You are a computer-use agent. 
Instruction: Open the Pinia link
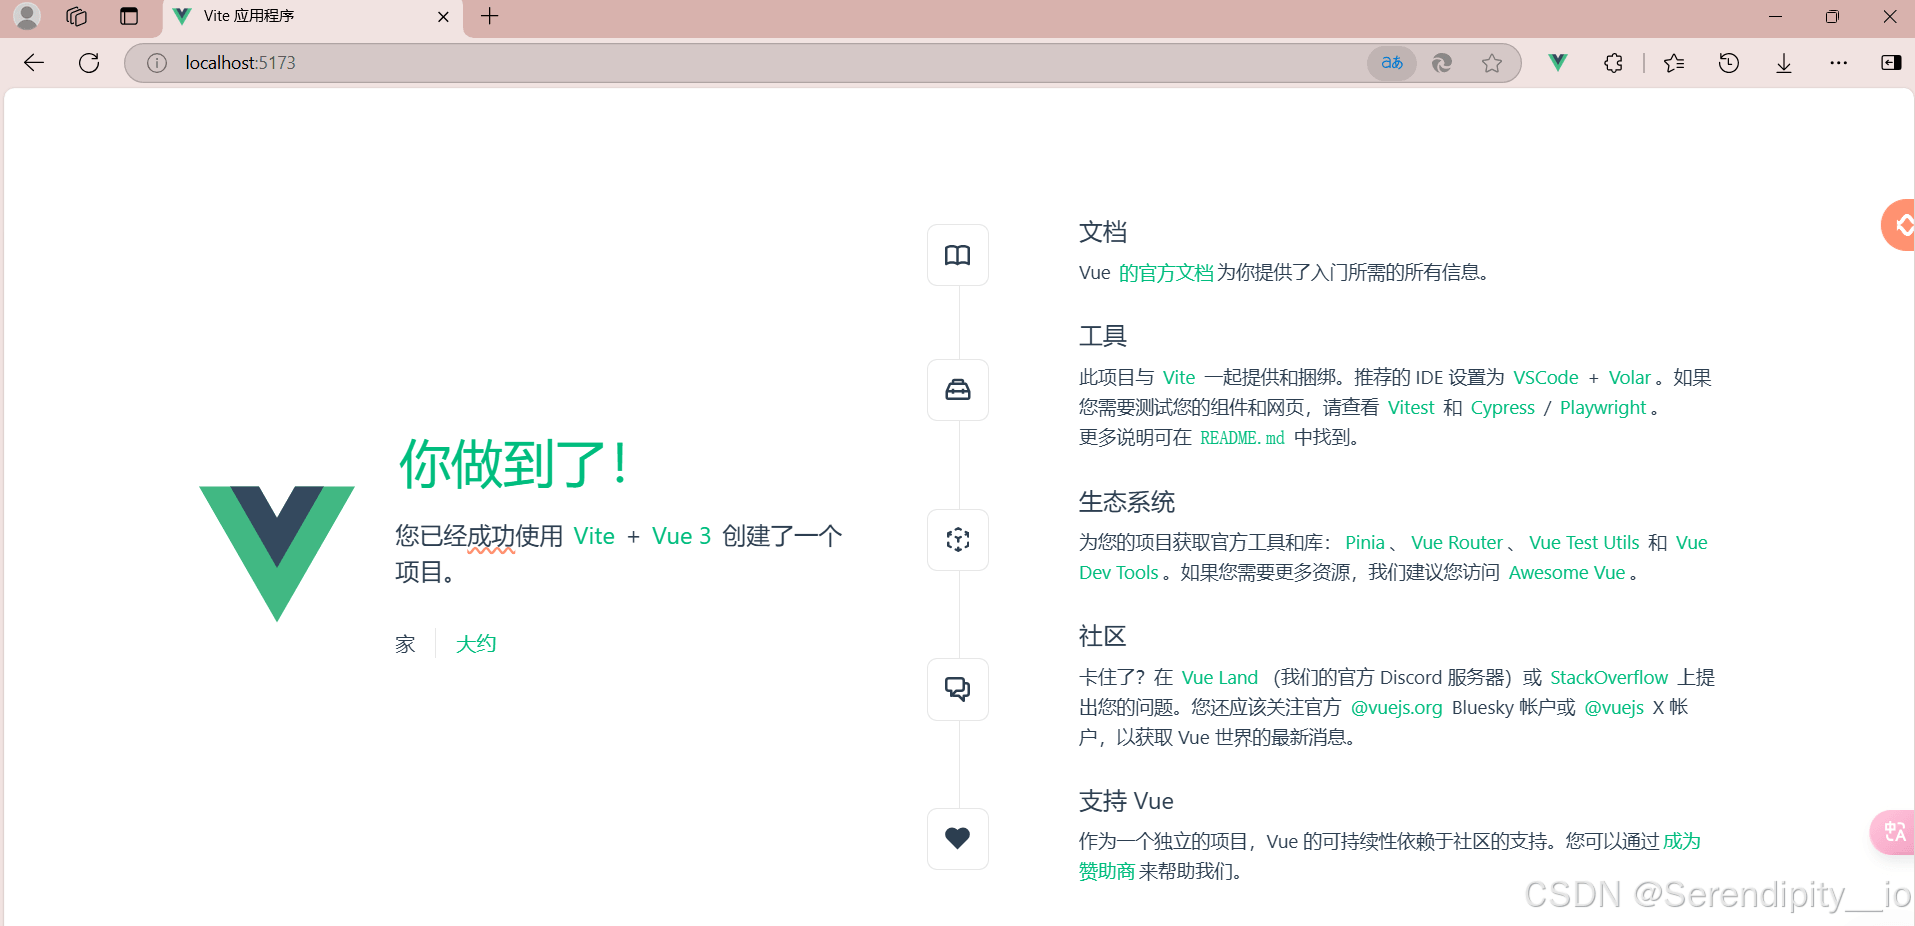click(x=1365, y=543)
